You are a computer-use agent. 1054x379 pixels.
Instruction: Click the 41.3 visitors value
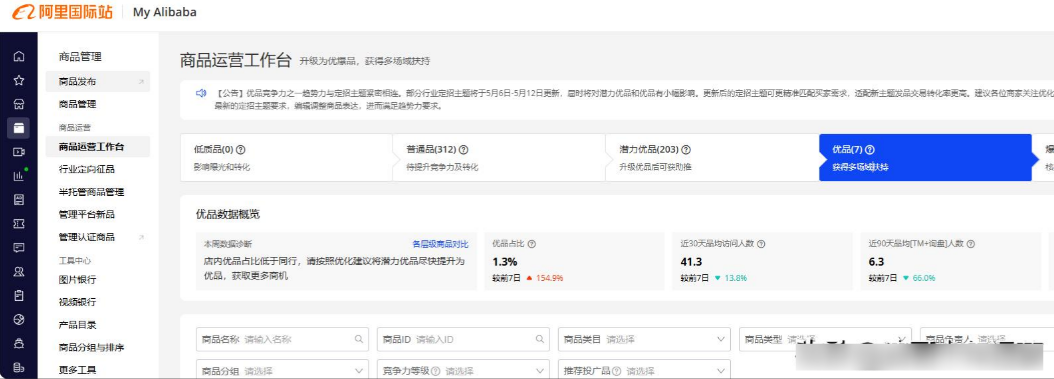point(691,261)
